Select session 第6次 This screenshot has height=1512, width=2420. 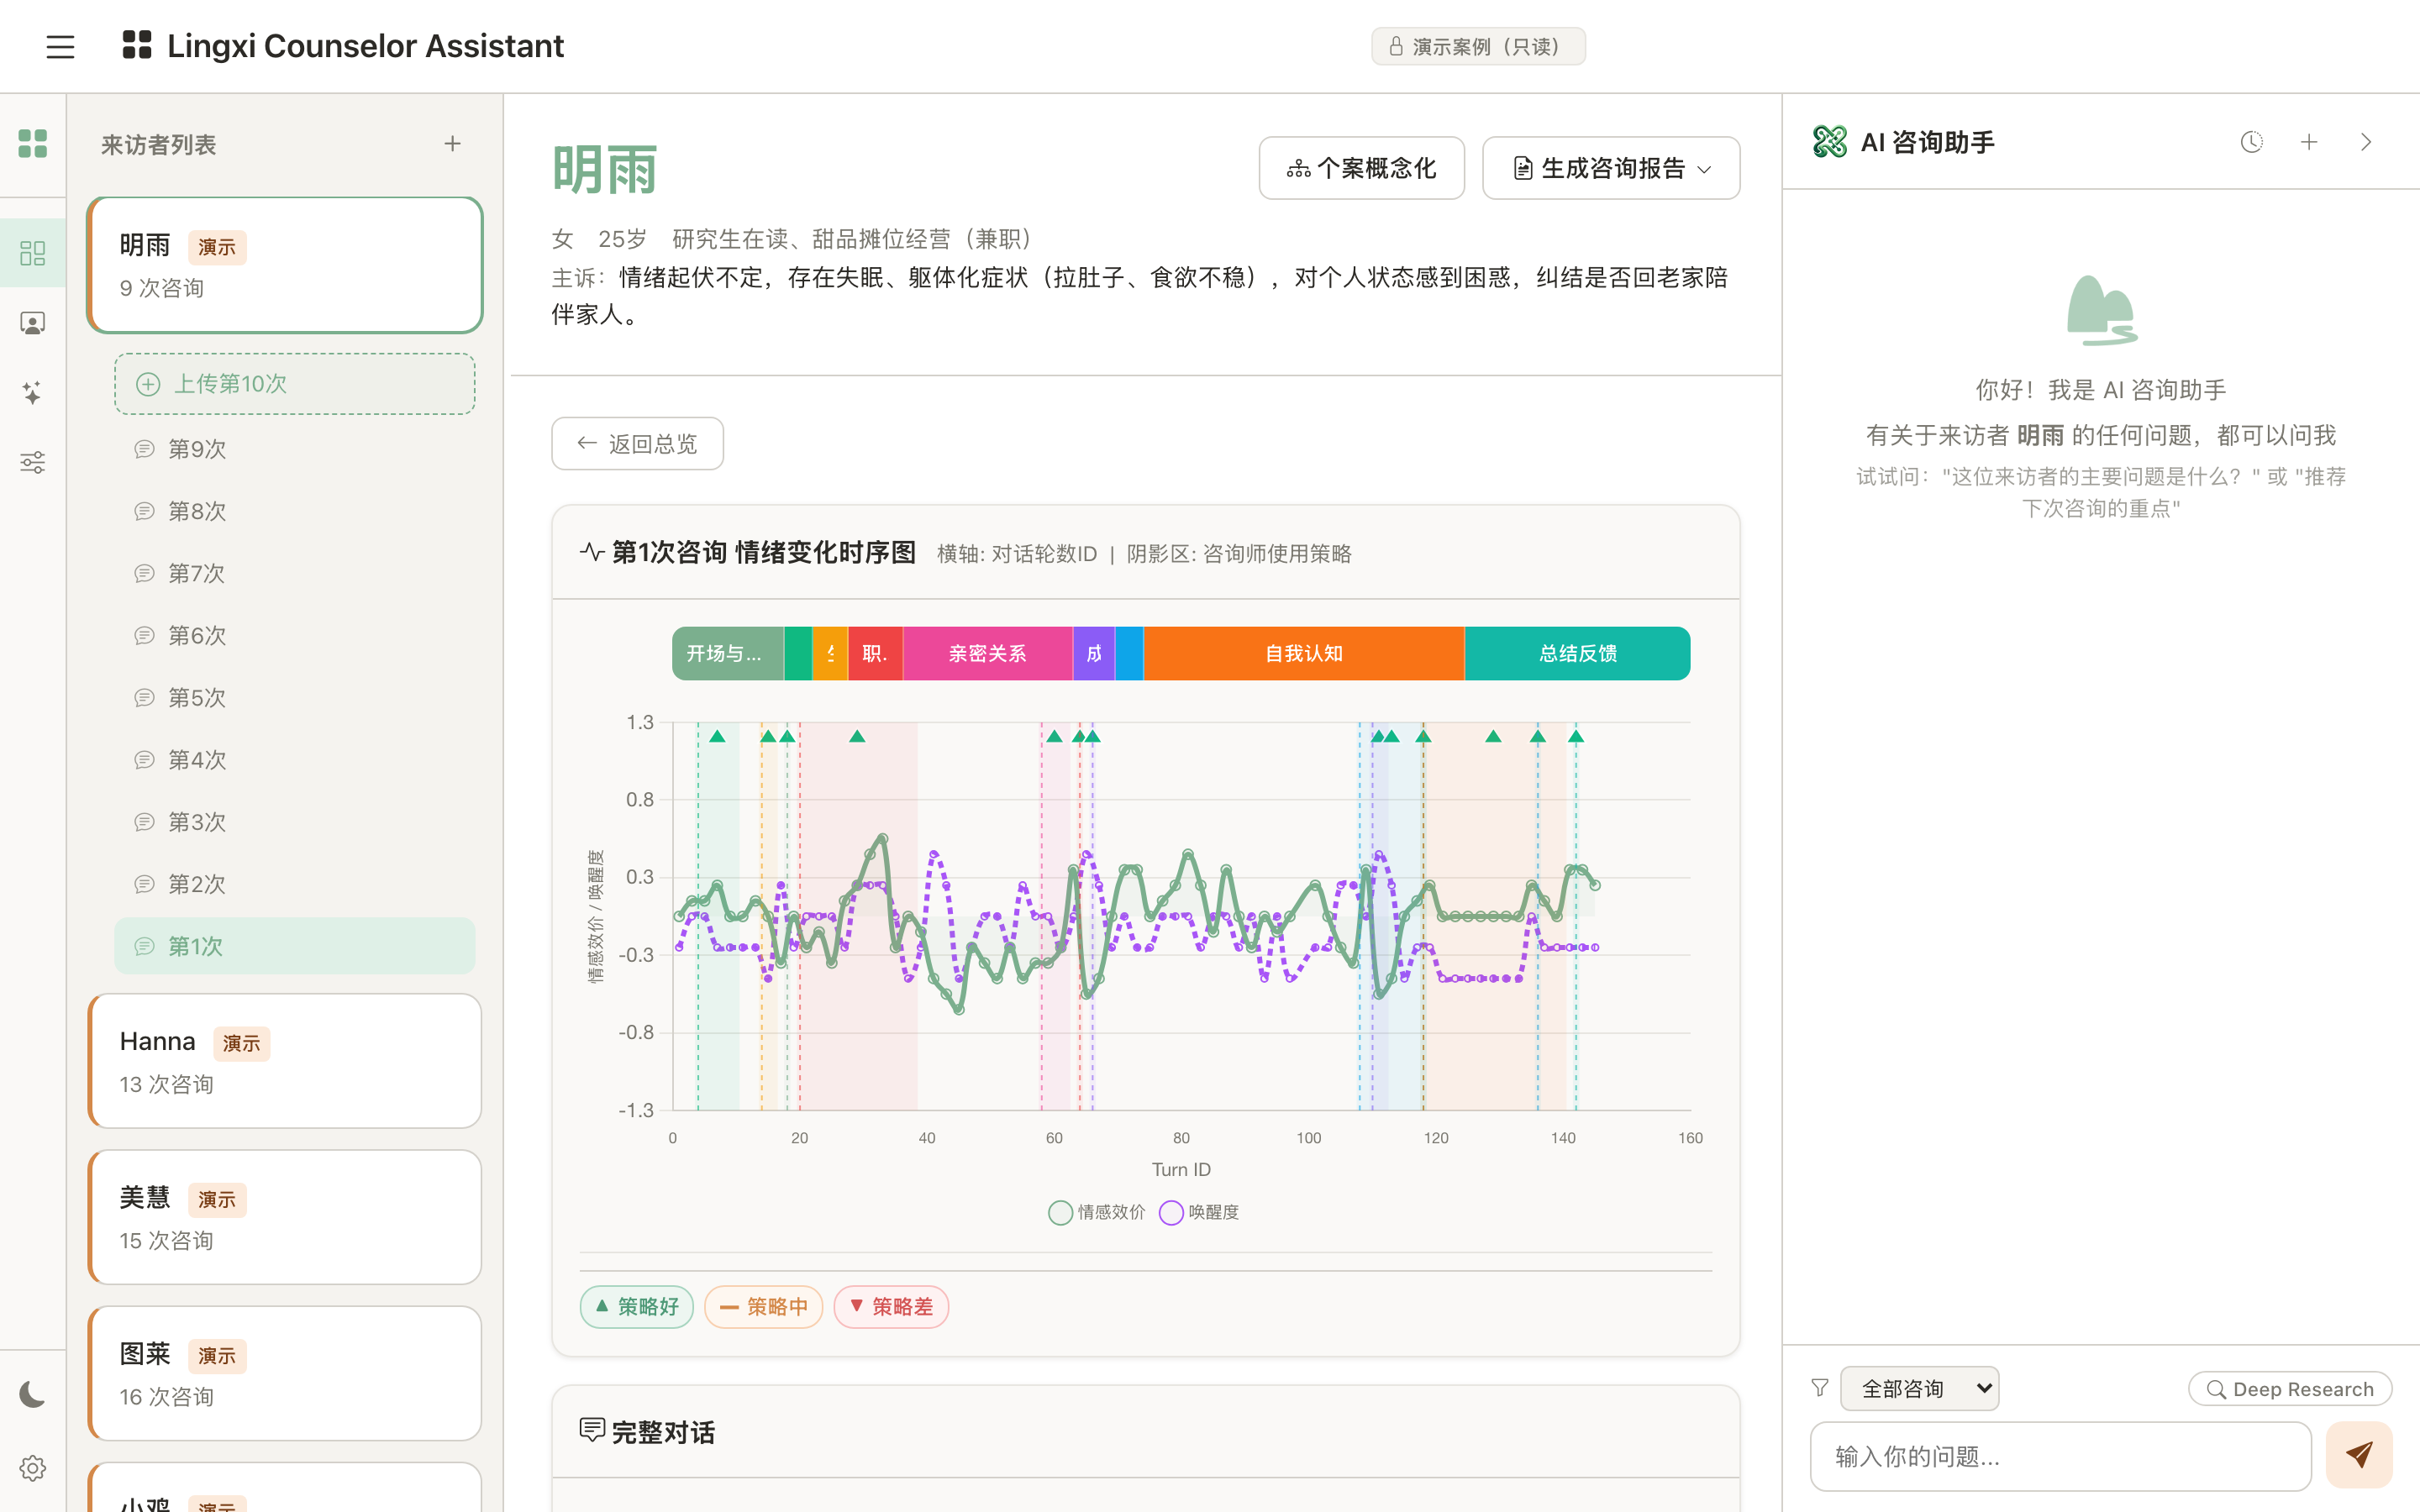point(294,635)
